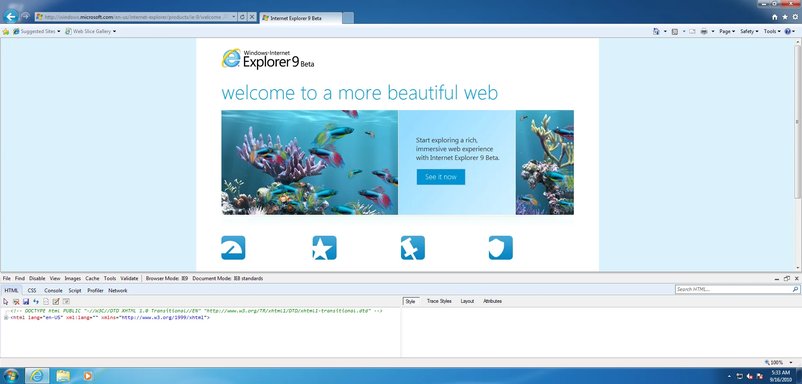
Task: Switch to the Style pane tab
Action: pos(410,301)
